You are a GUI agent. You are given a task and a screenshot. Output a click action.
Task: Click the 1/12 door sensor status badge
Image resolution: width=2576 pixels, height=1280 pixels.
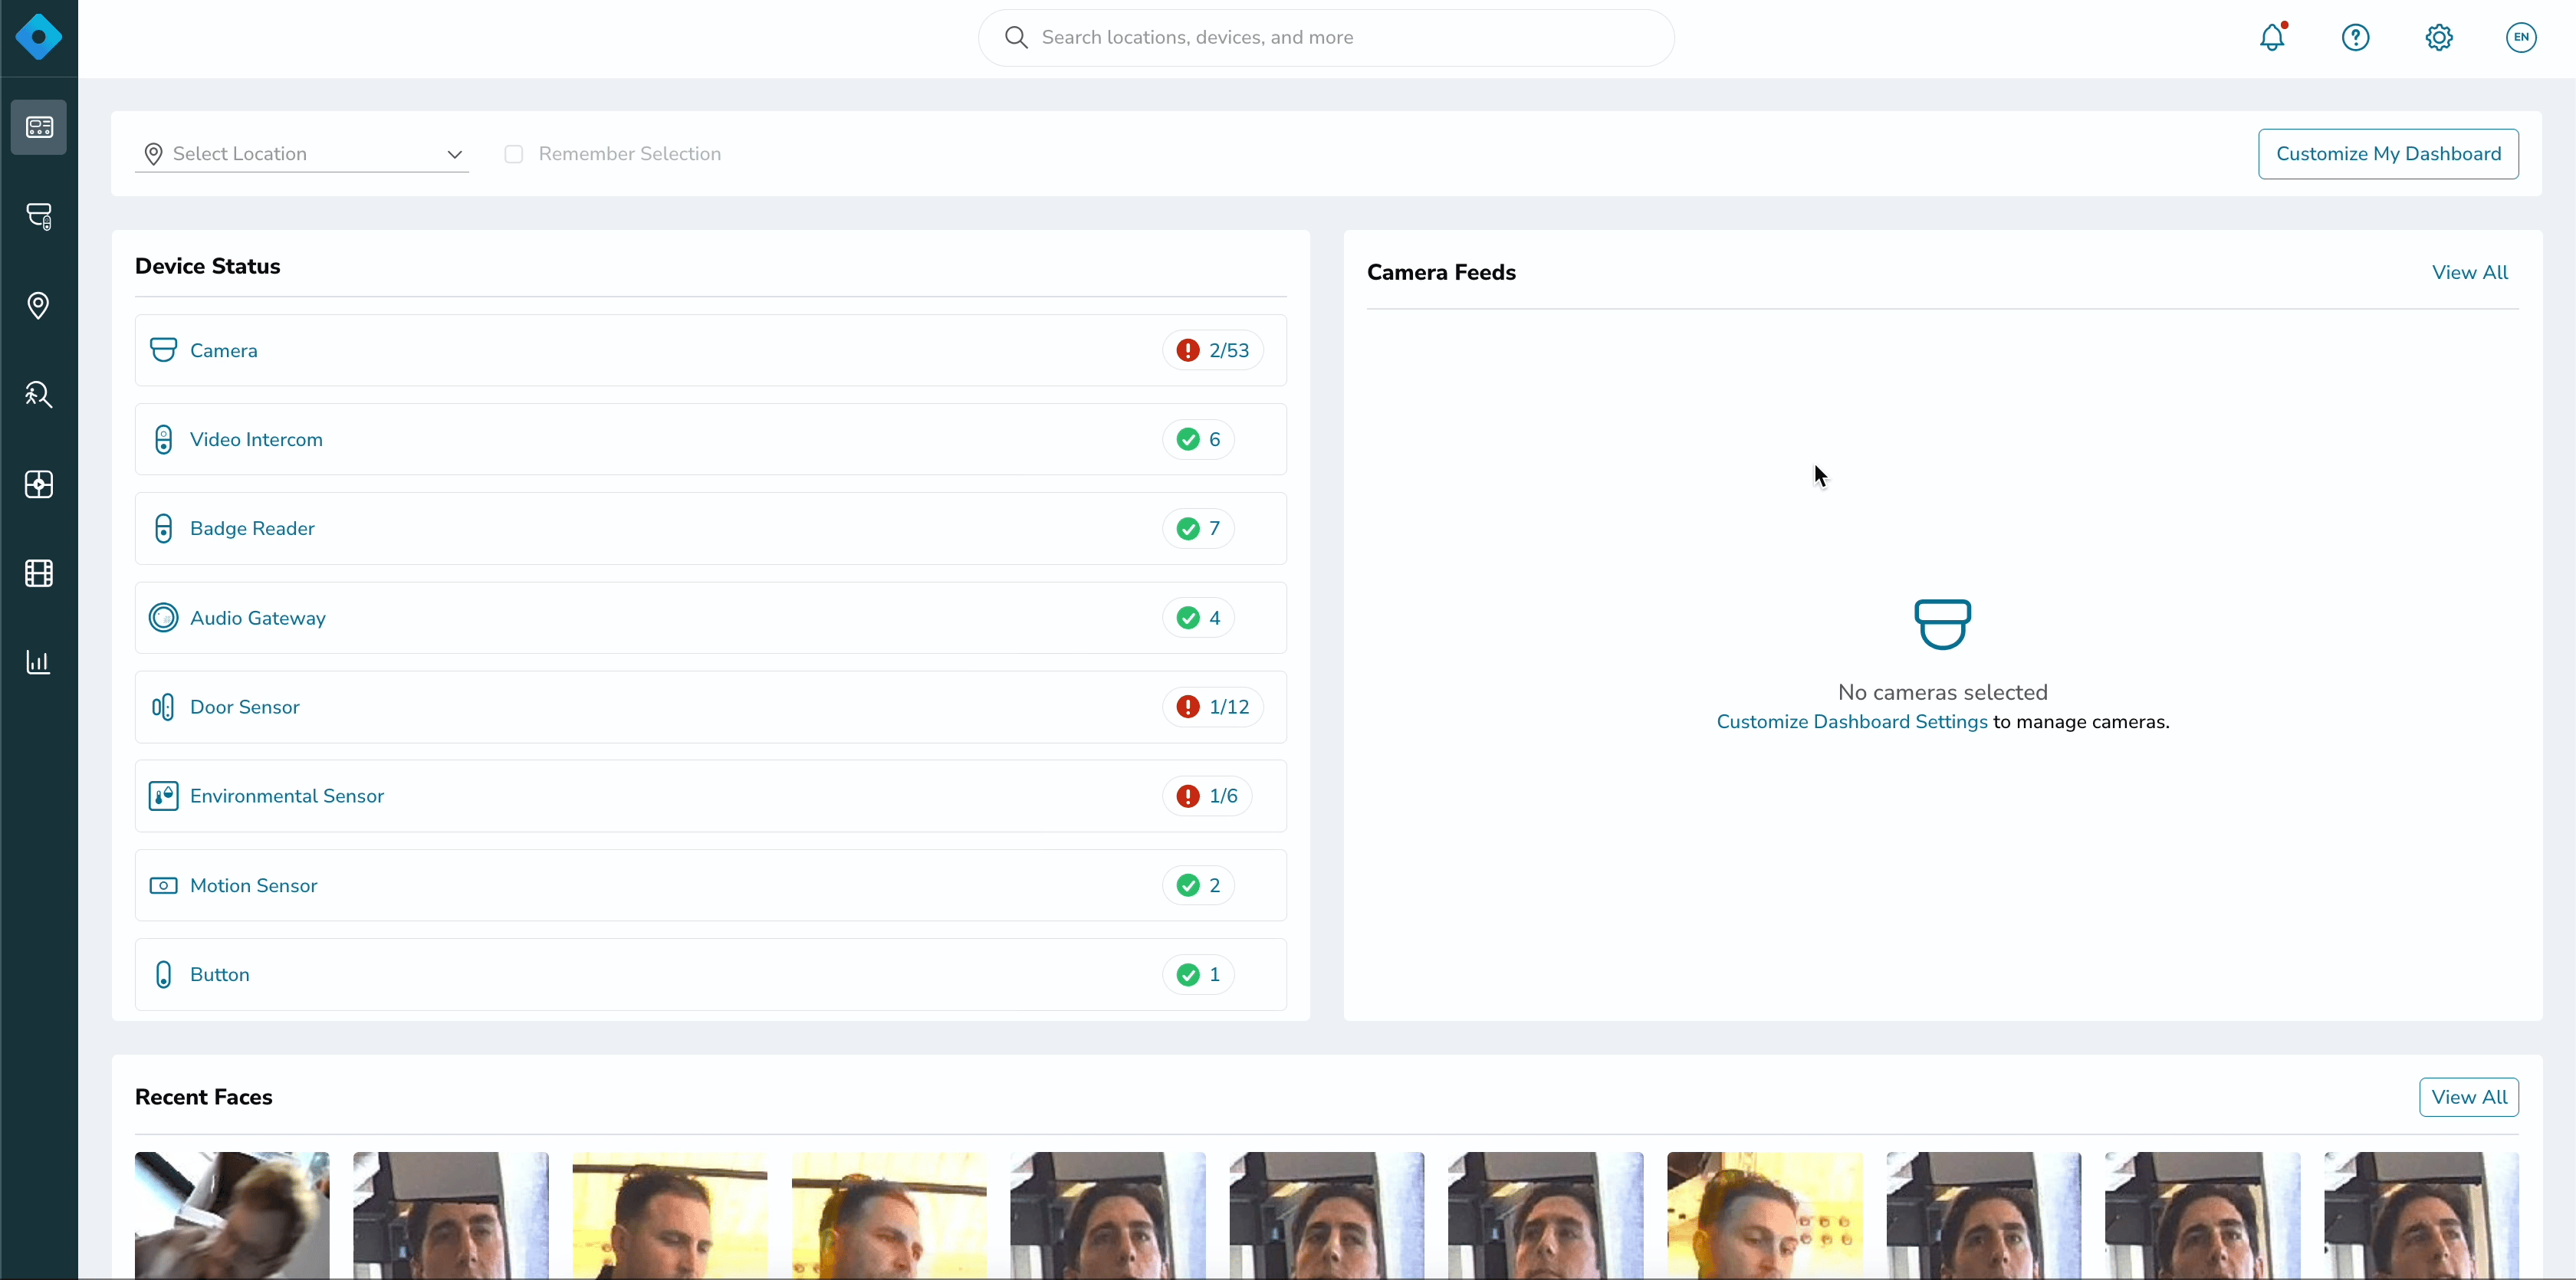(x=1212, y=707)
